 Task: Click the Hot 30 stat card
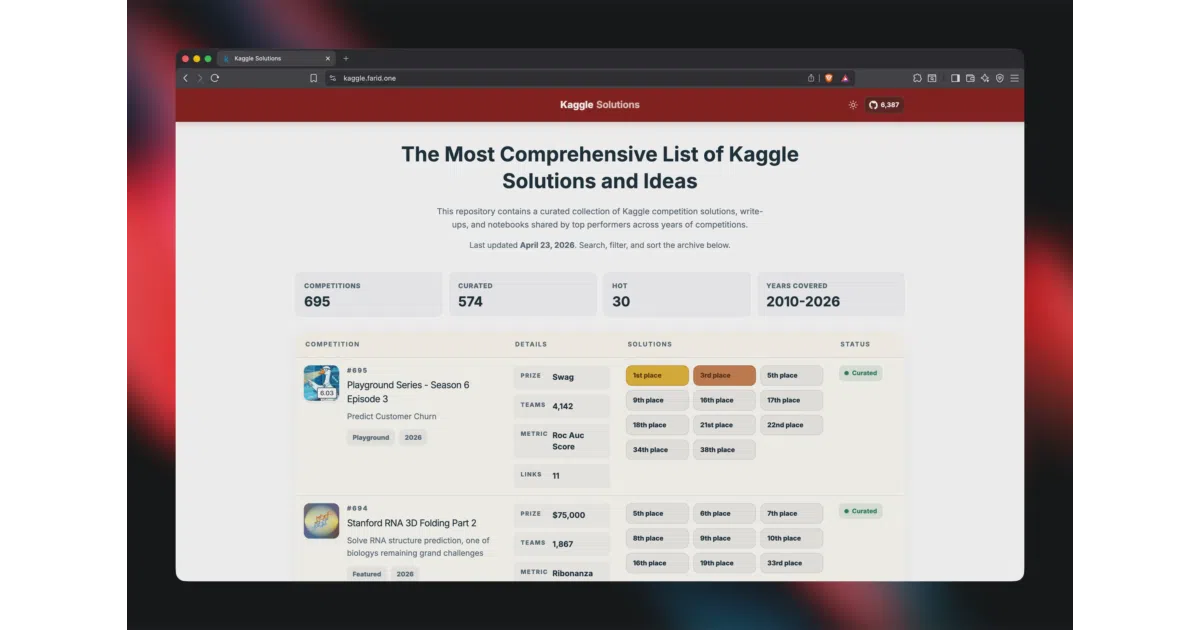coord(677,295)
